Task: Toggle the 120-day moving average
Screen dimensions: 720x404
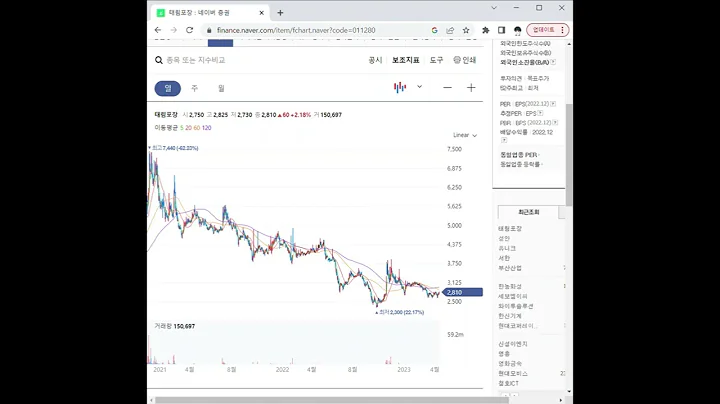Action: click(x=207, y=128)
